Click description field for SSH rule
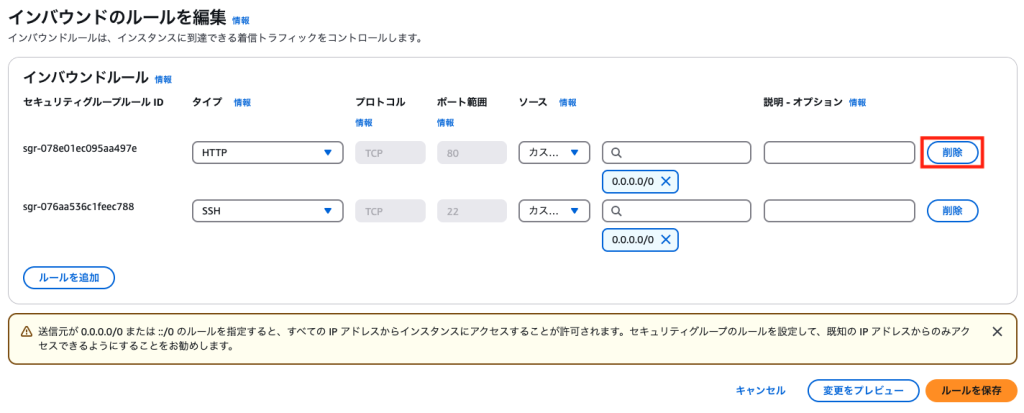The image size is (1024, 413). click(x=839, y=210)
